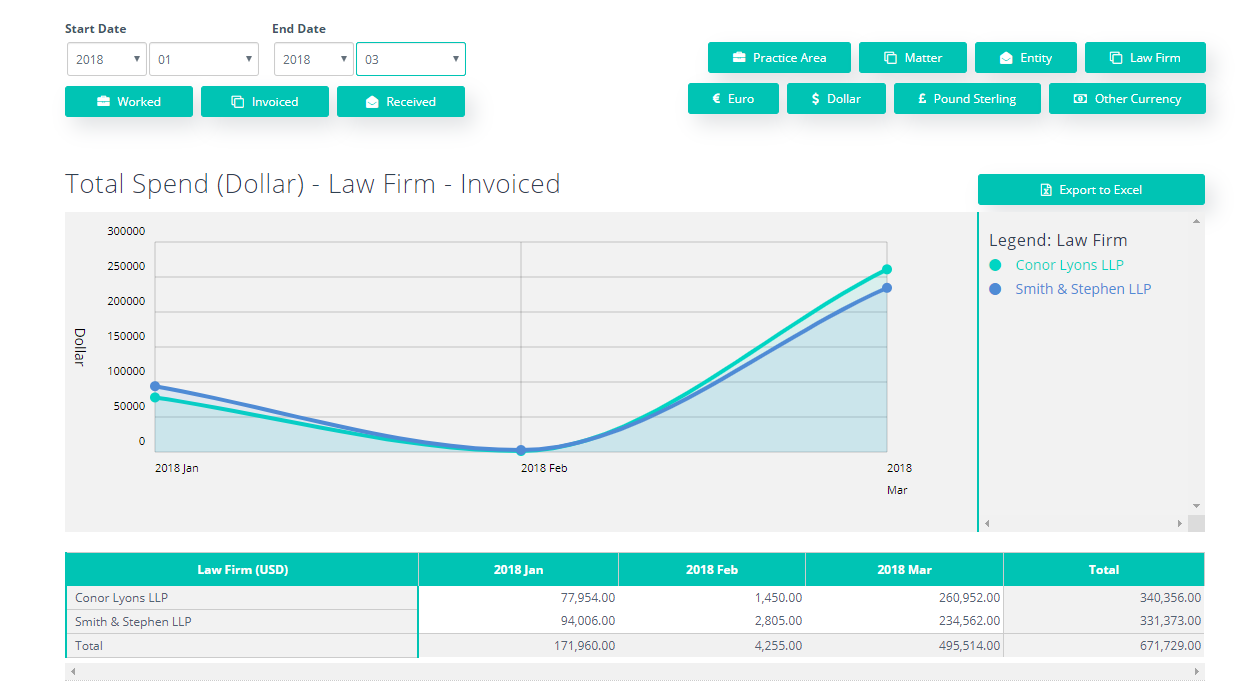1259x695 pixels.
Task: Toggle Conor Lyons LLP in legend
Action: point(1069,264)
